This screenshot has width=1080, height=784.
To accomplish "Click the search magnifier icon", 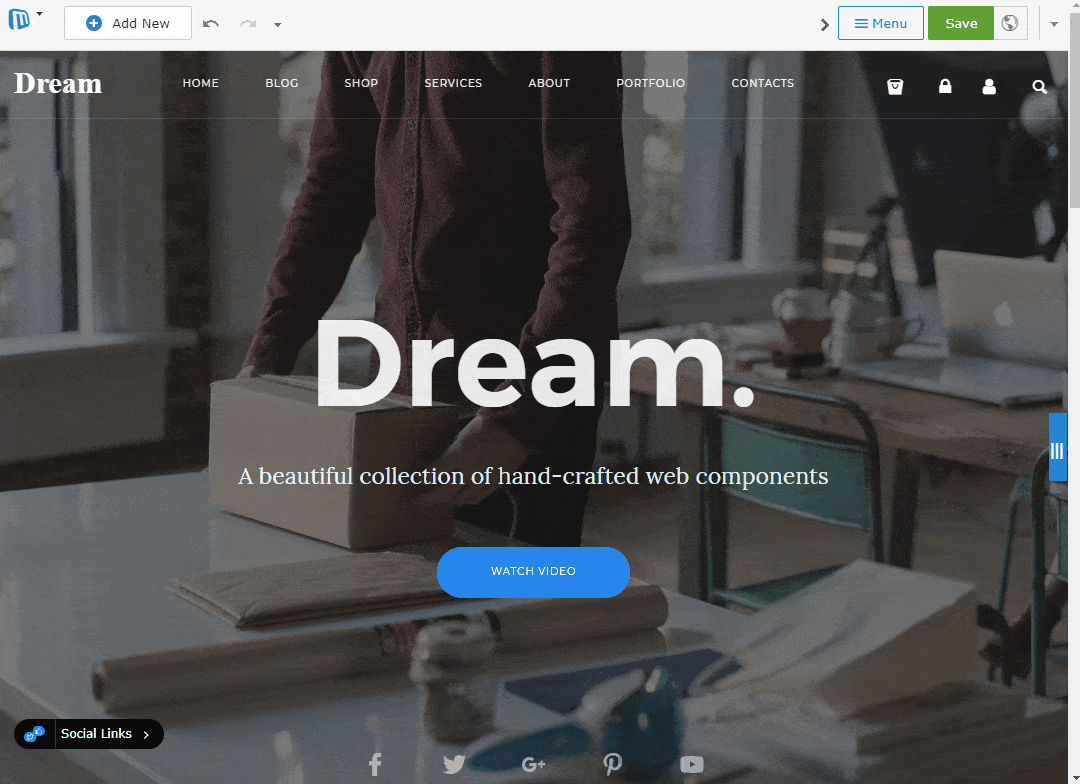I will coord(1039,87).
